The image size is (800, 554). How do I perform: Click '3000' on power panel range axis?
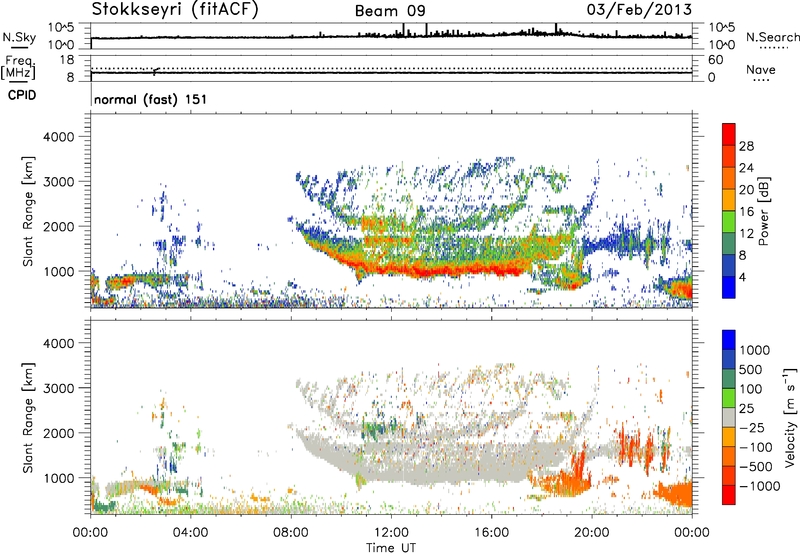[59, 182]
